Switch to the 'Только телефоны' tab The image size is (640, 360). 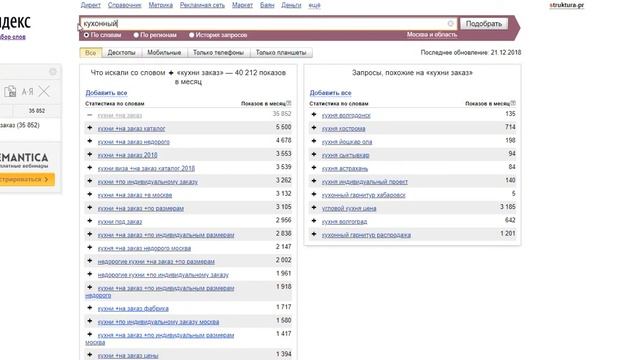(218, 53)
